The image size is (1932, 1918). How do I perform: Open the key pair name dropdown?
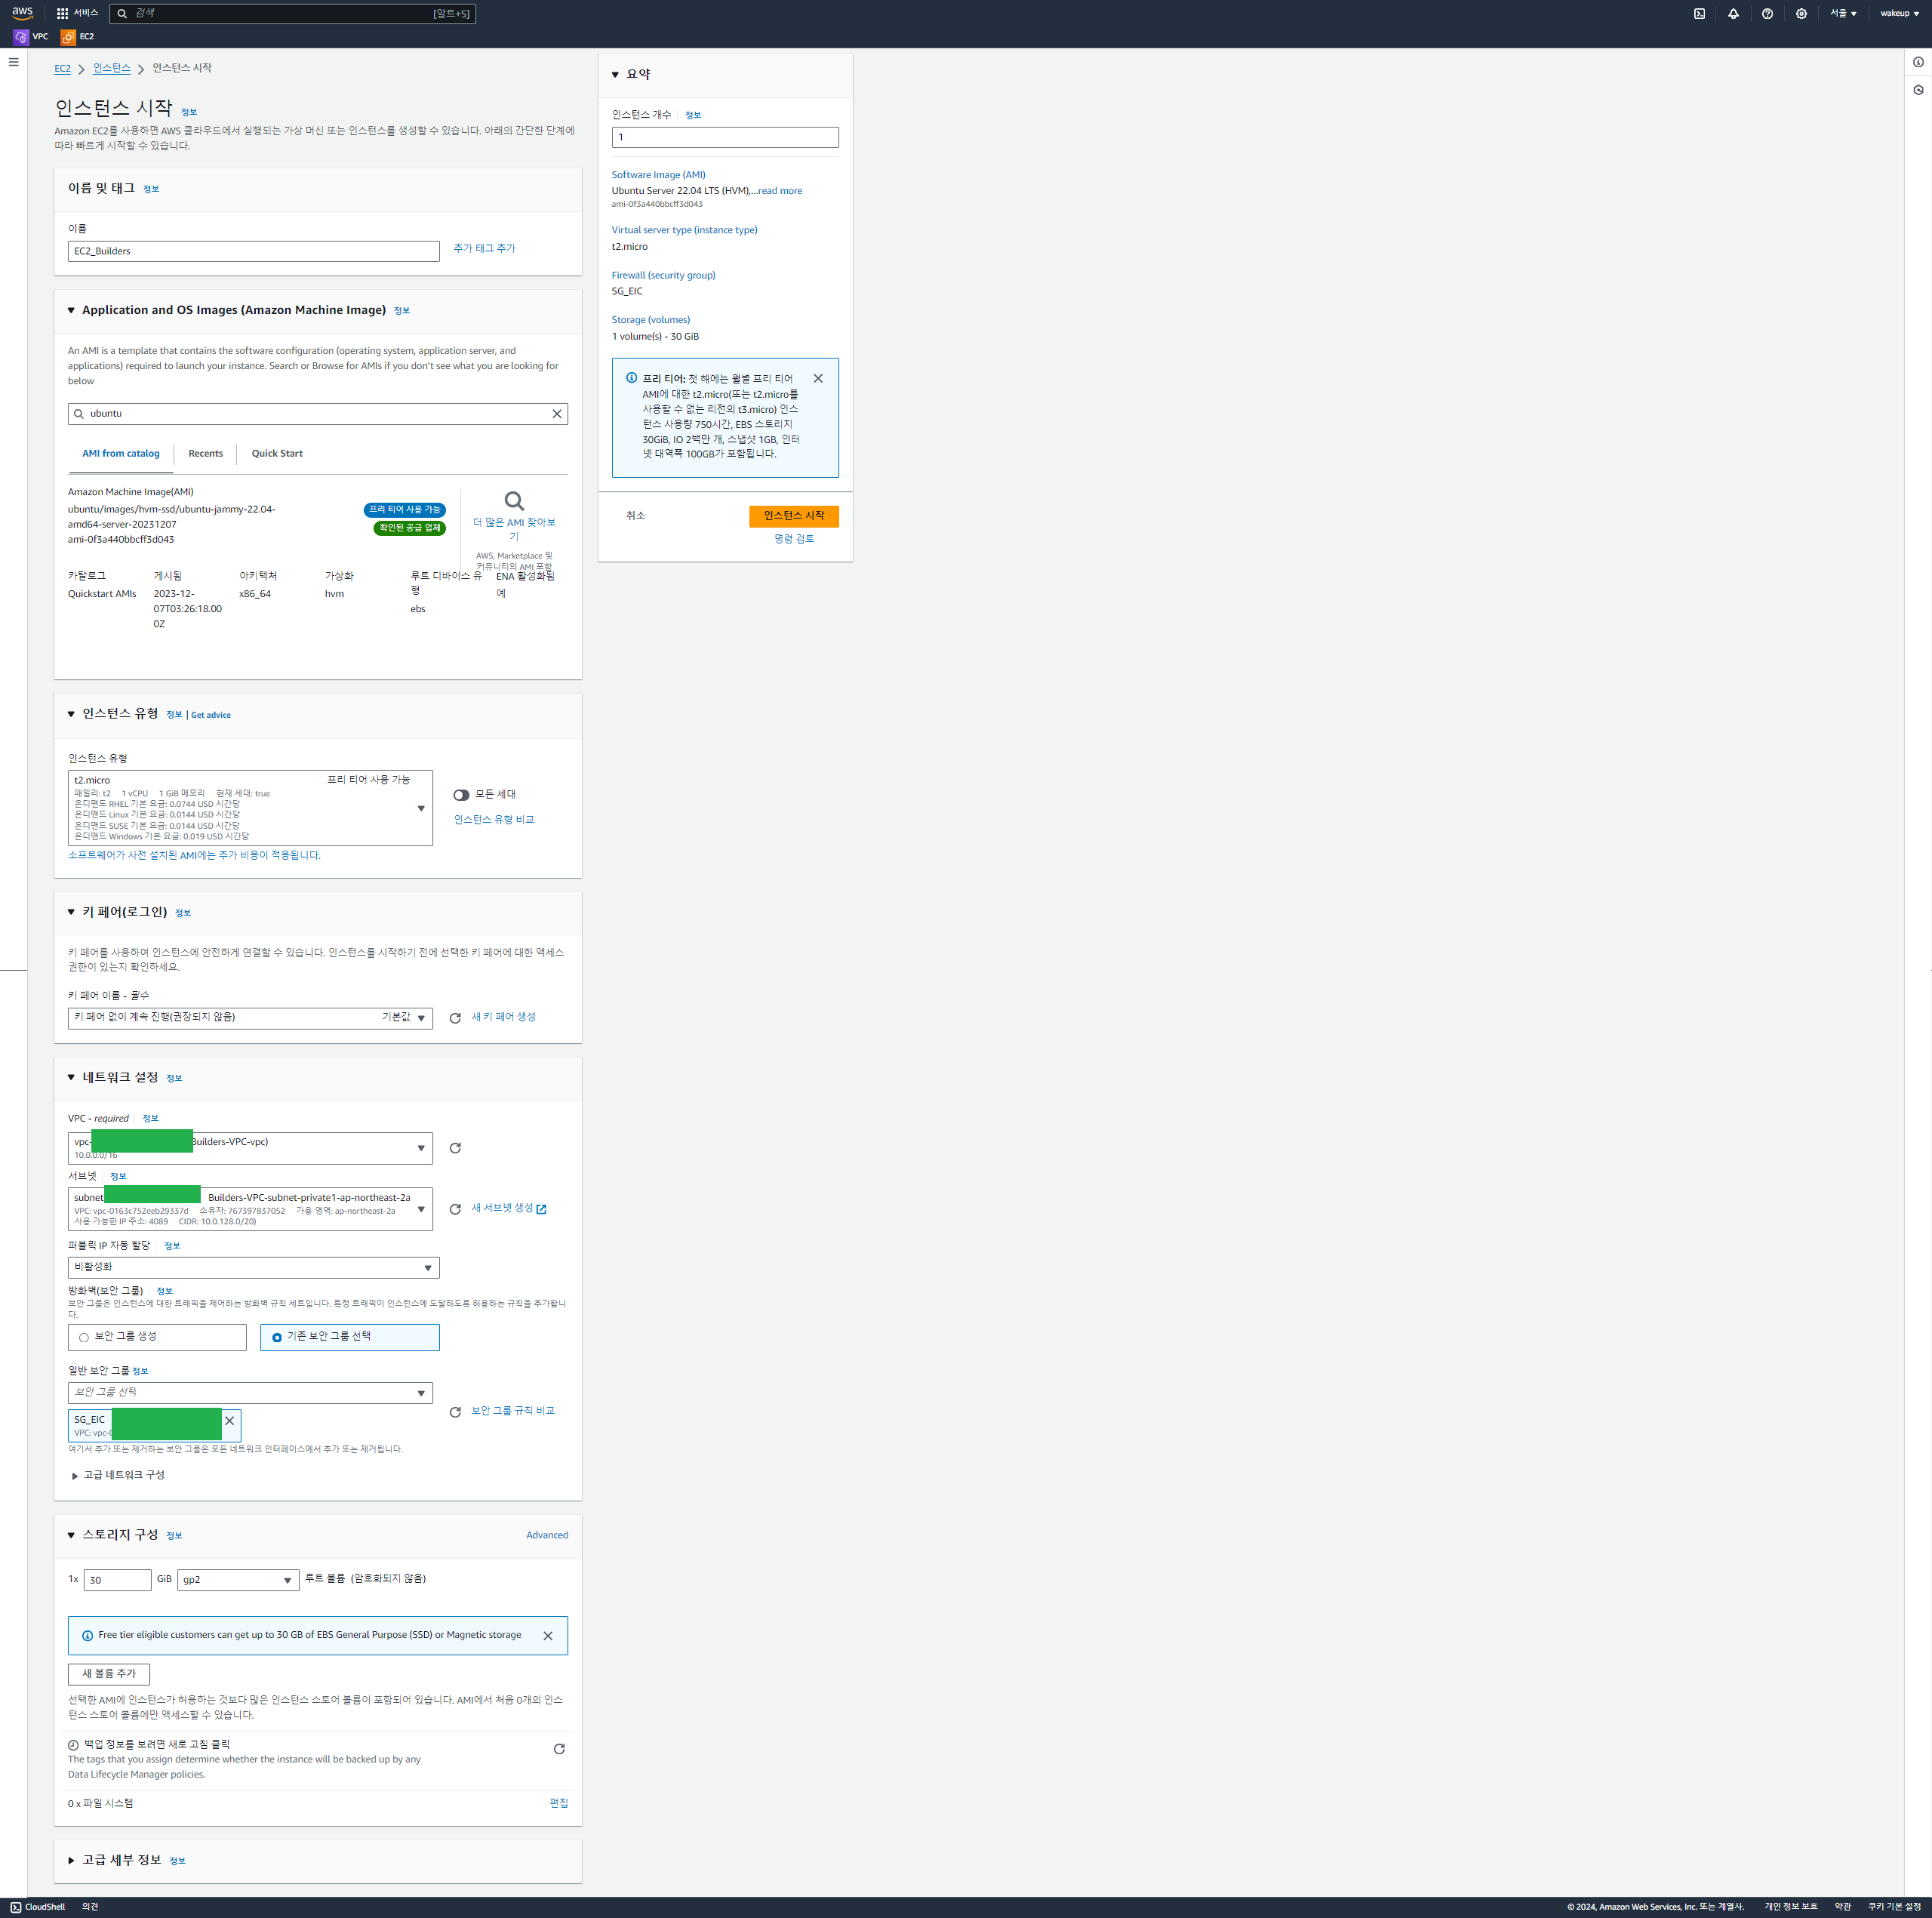coord(250,1018)
